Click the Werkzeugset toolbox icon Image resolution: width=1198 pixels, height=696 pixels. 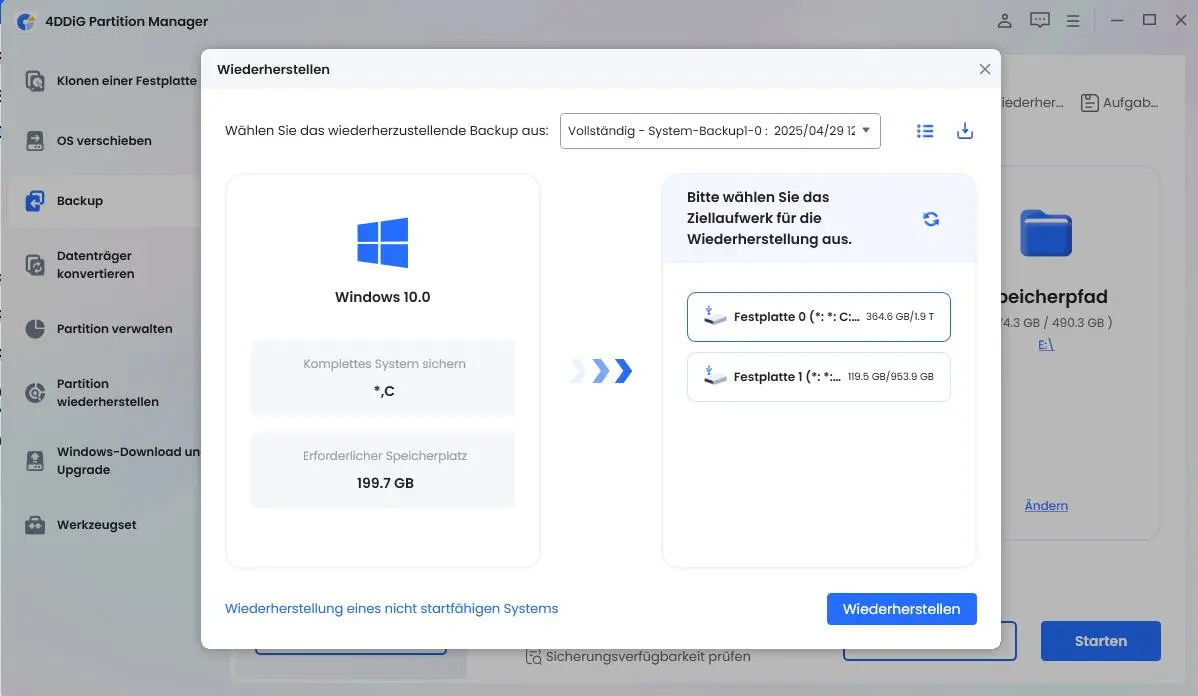click(35, 525)
